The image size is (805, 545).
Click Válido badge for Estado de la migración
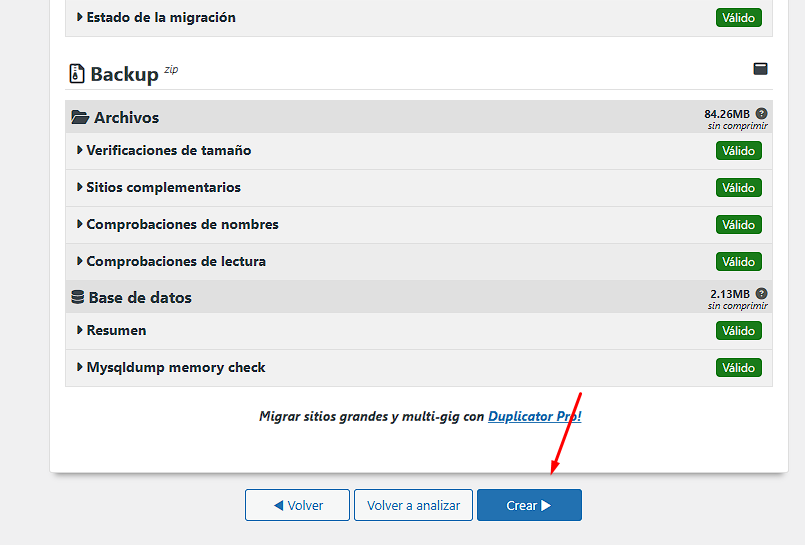point(738,18)
